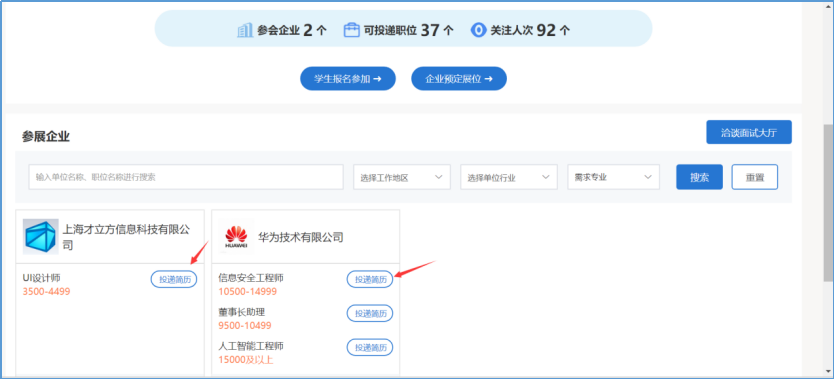Open the Huawei company logo
Screen dimensions: 834x379
click(236, 237)
